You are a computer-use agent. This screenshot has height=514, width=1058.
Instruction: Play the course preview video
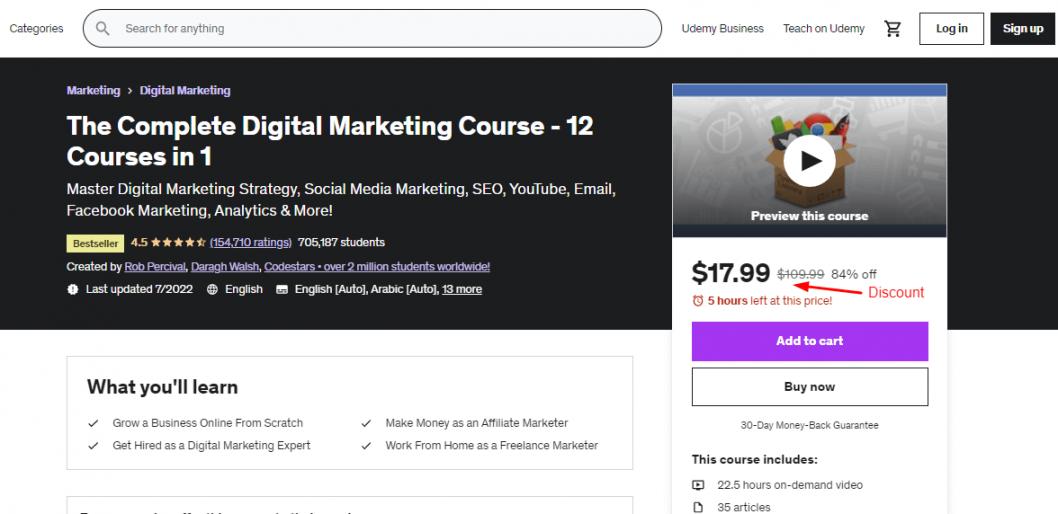coord(809,159)
